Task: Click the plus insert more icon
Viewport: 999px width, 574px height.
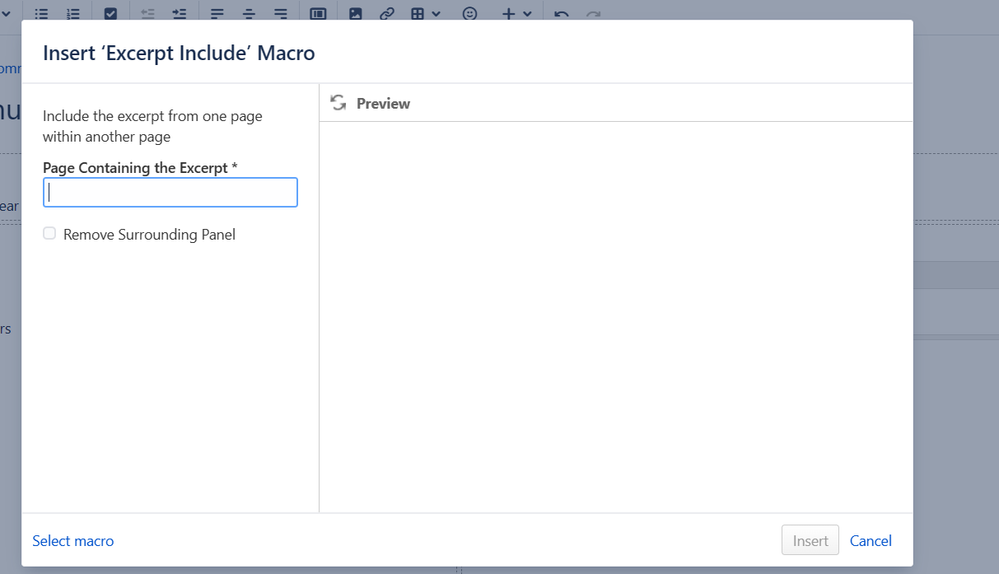Action: tap(508, 13)
